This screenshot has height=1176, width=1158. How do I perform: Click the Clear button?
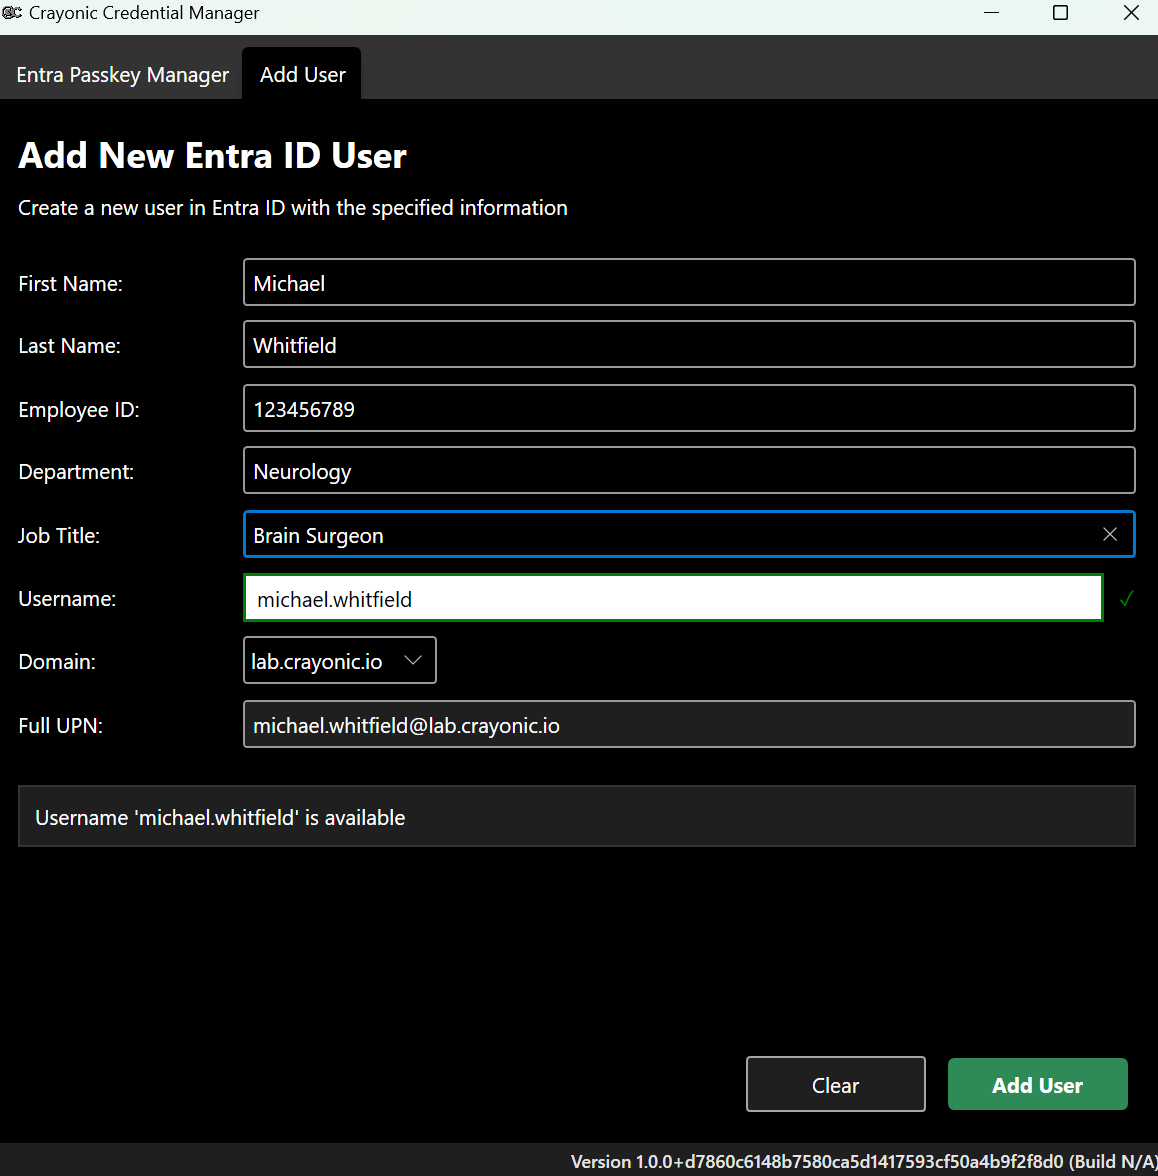[x=835, y=1085]
